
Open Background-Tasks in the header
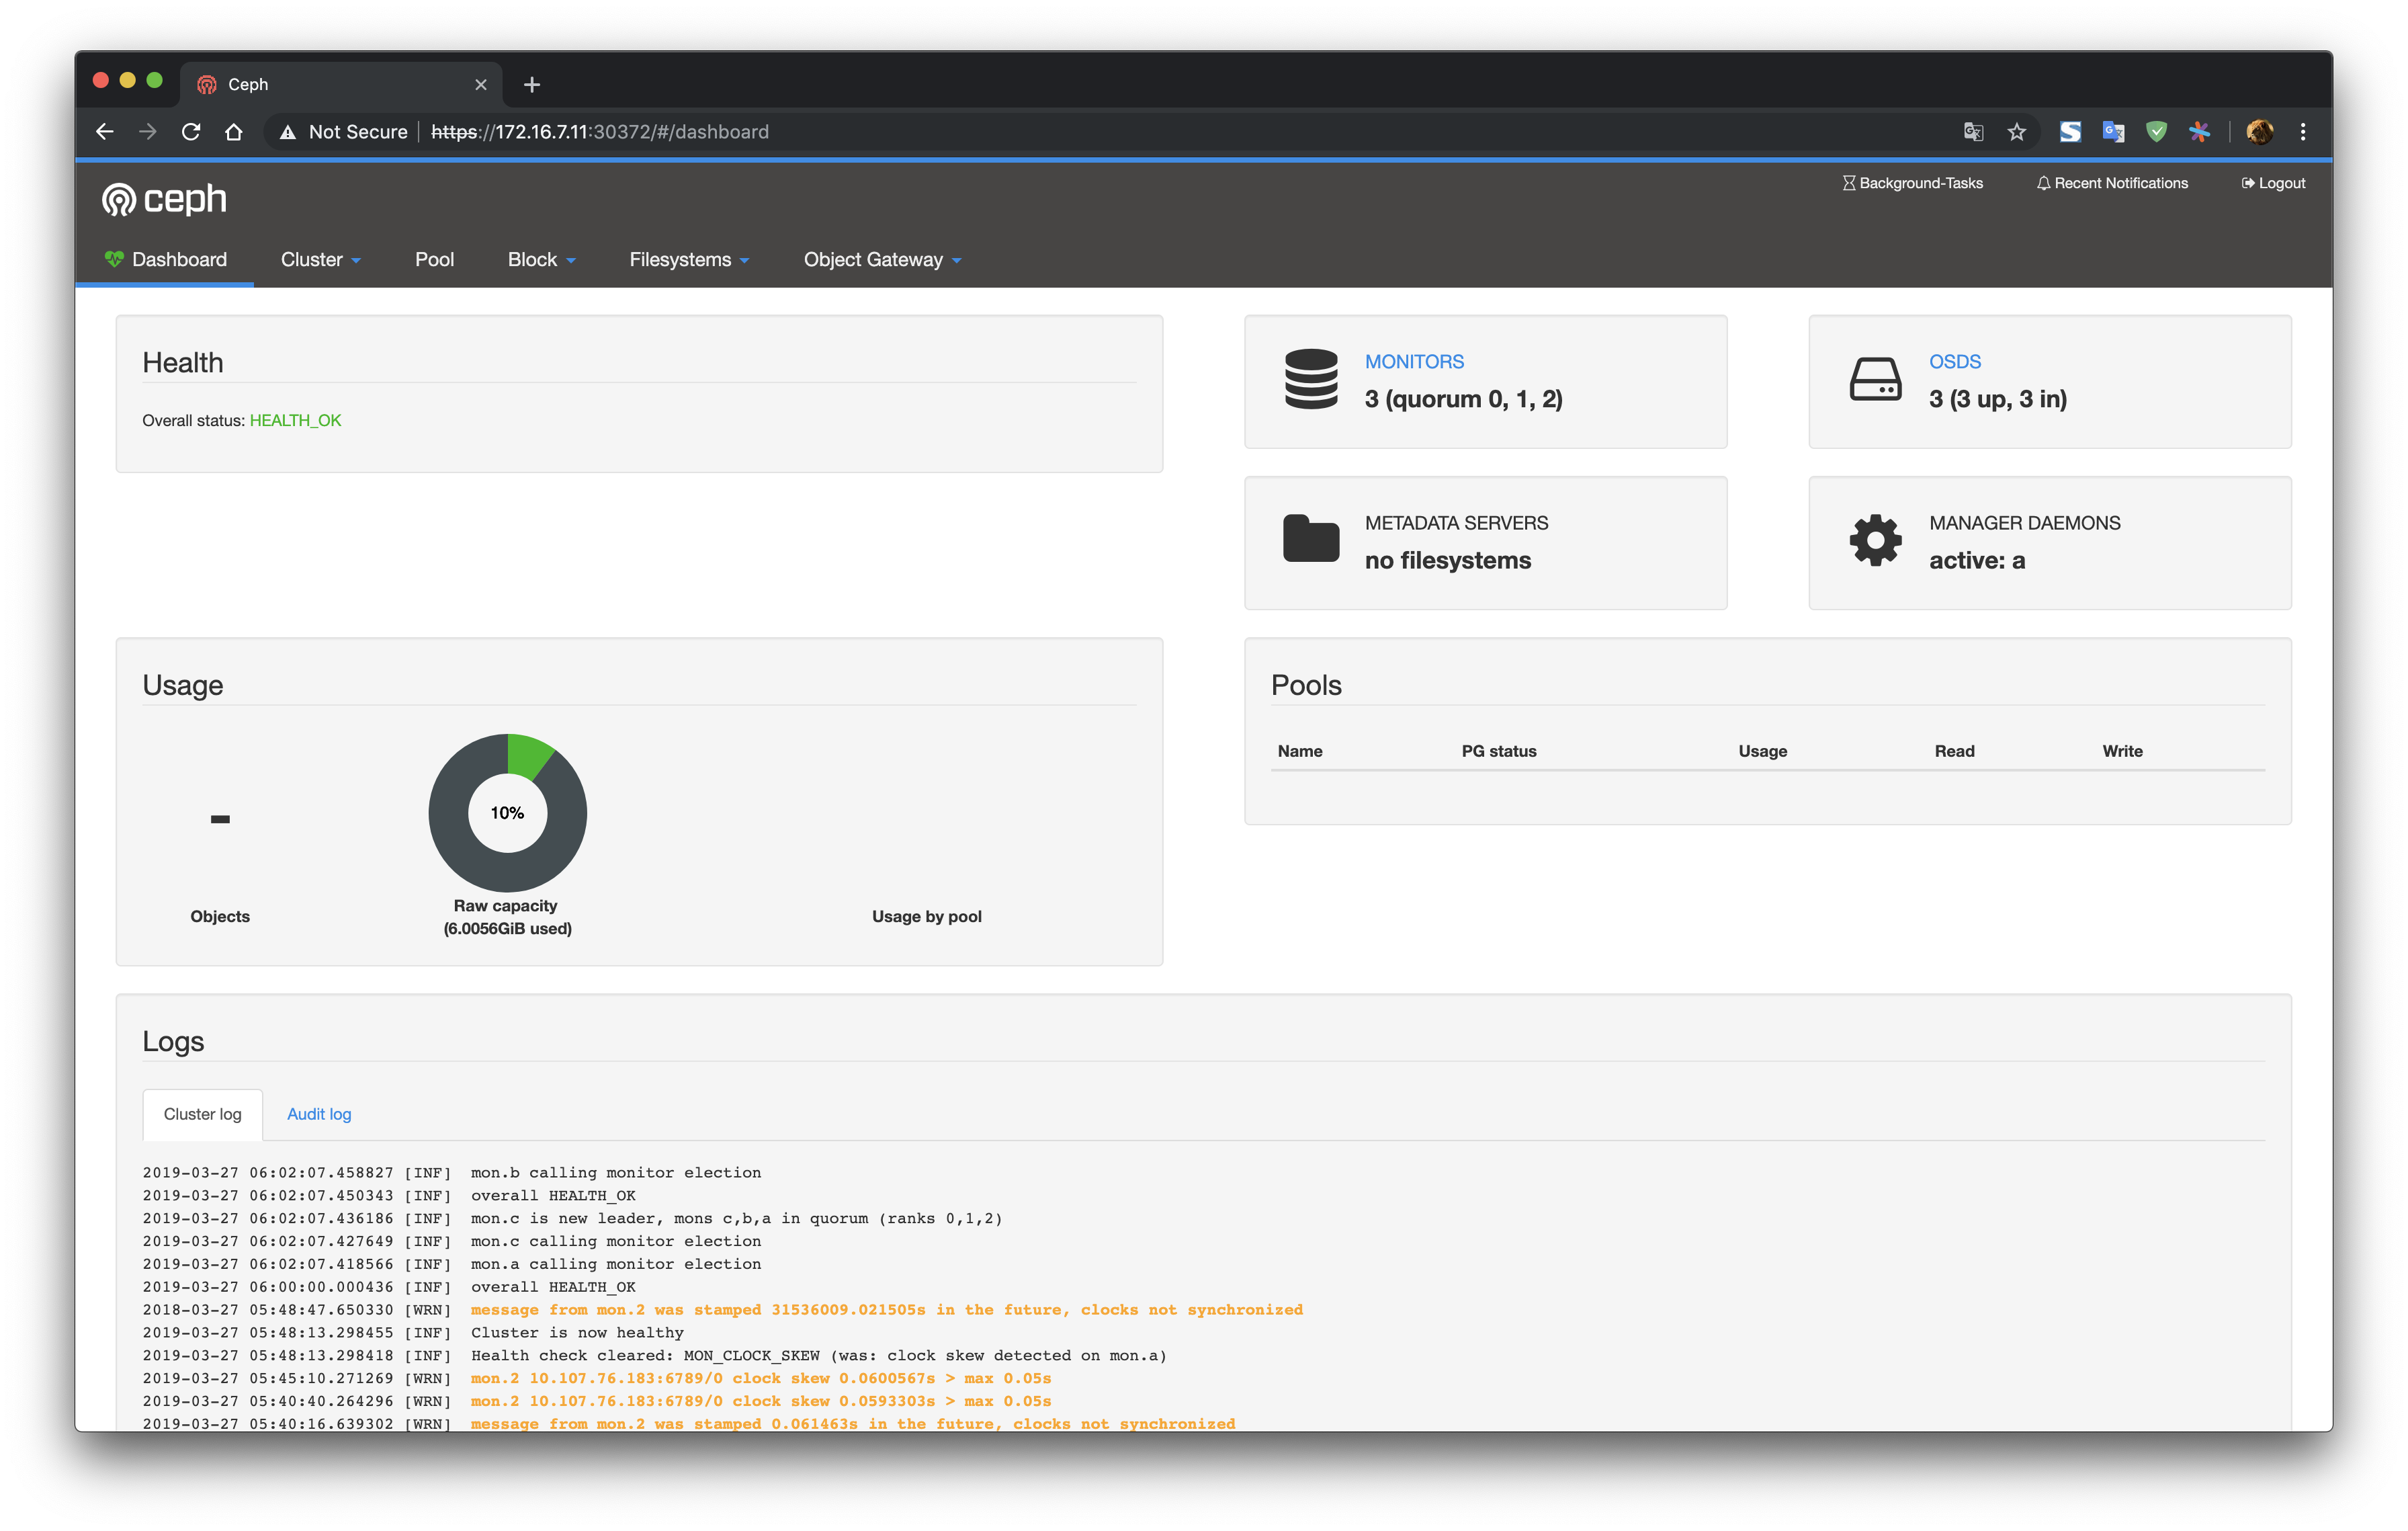[1913, 183]
